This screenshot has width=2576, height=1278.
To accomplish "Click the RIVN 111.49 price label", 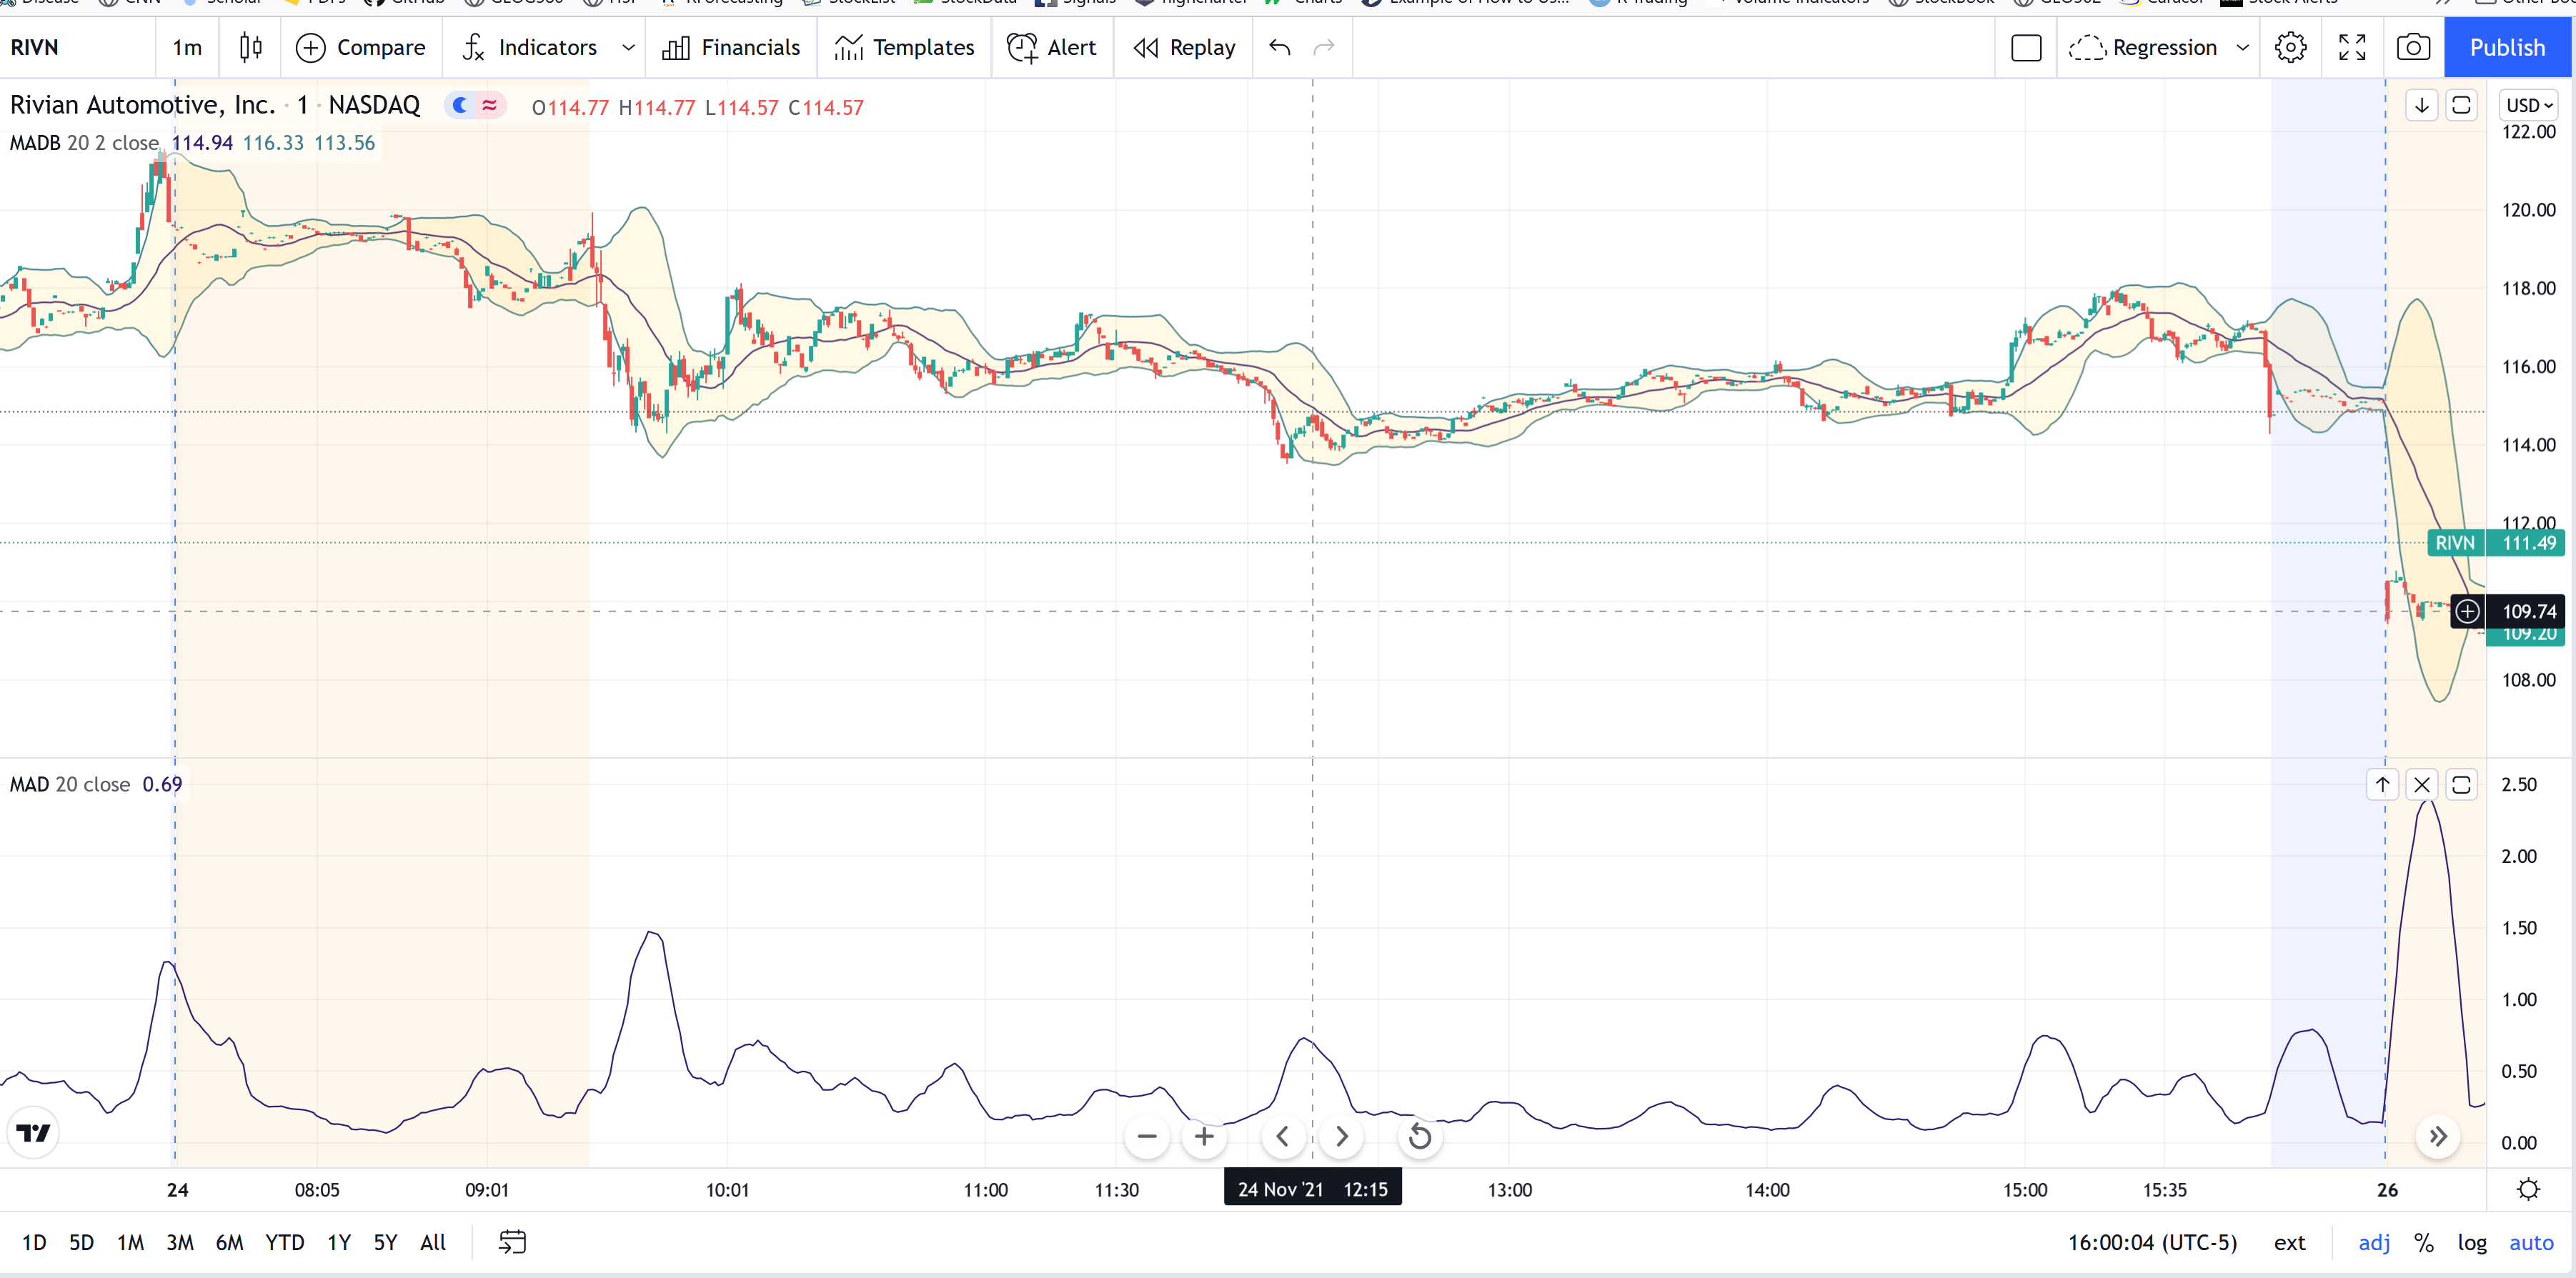I will [x=2496, y=543].
